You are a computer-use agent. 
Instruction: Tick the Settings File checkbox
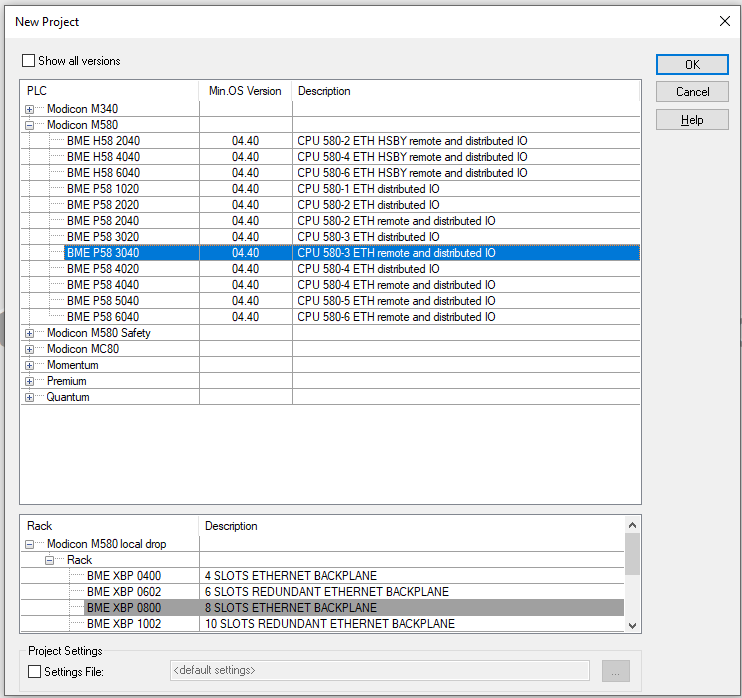coord(35,672)
